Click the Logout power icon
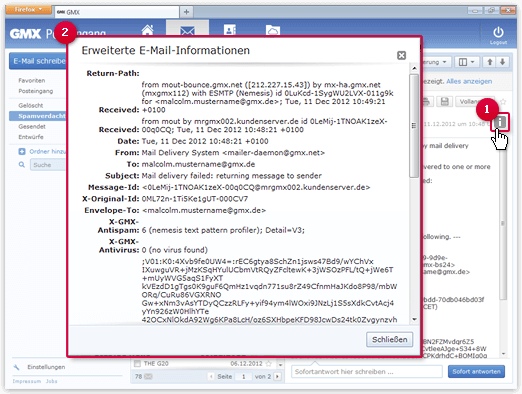This screenshot has width=522, height=394. 498,32
